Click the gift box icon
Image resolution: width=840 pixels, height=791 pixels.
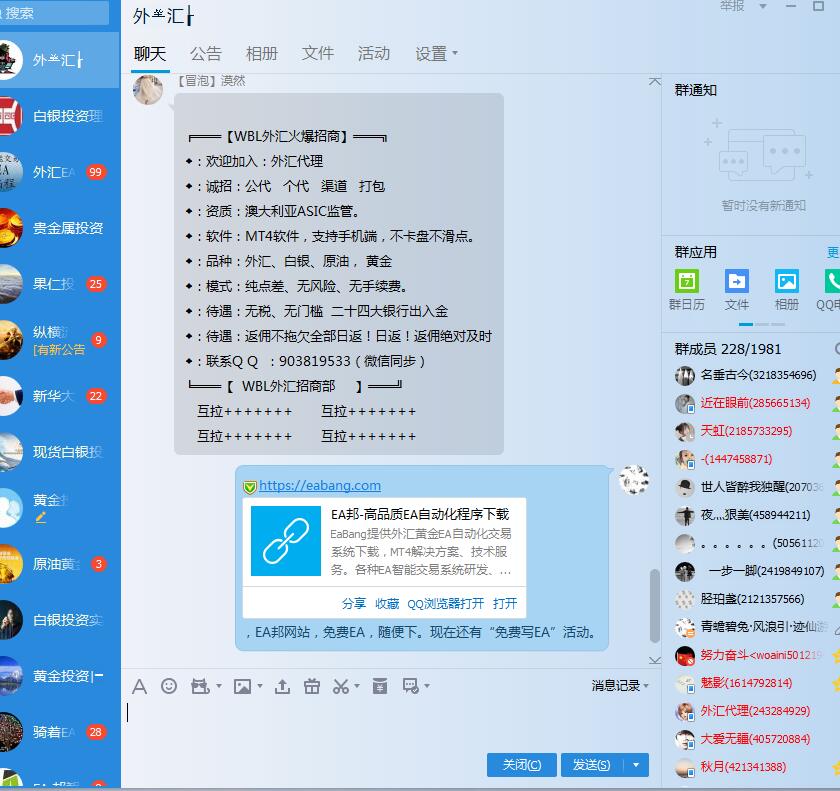point(312,686)
